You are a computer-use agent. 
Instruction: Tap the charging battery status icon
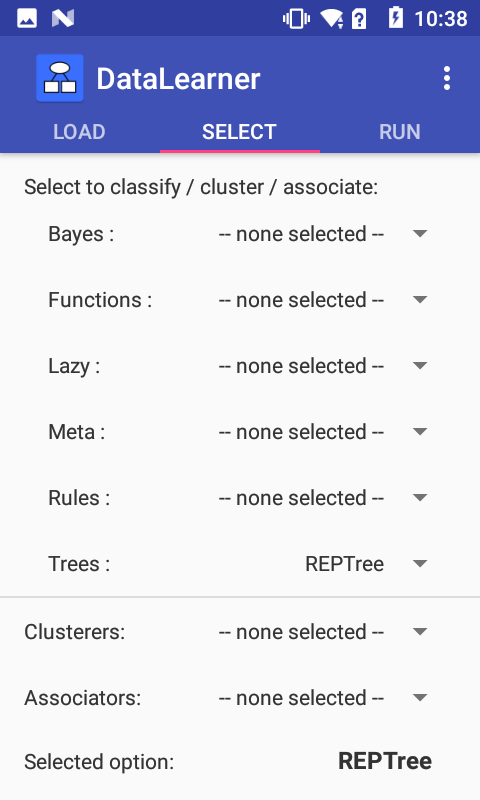point(396,17)
